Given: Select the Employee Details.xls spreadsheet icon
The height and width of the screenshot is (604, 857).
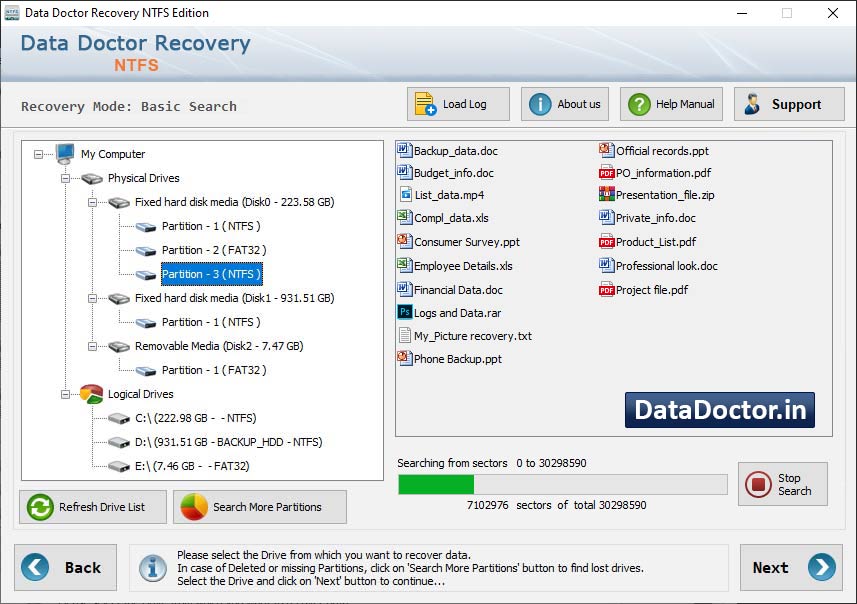Looking at the screenshot, I should [x=405, y=265].
